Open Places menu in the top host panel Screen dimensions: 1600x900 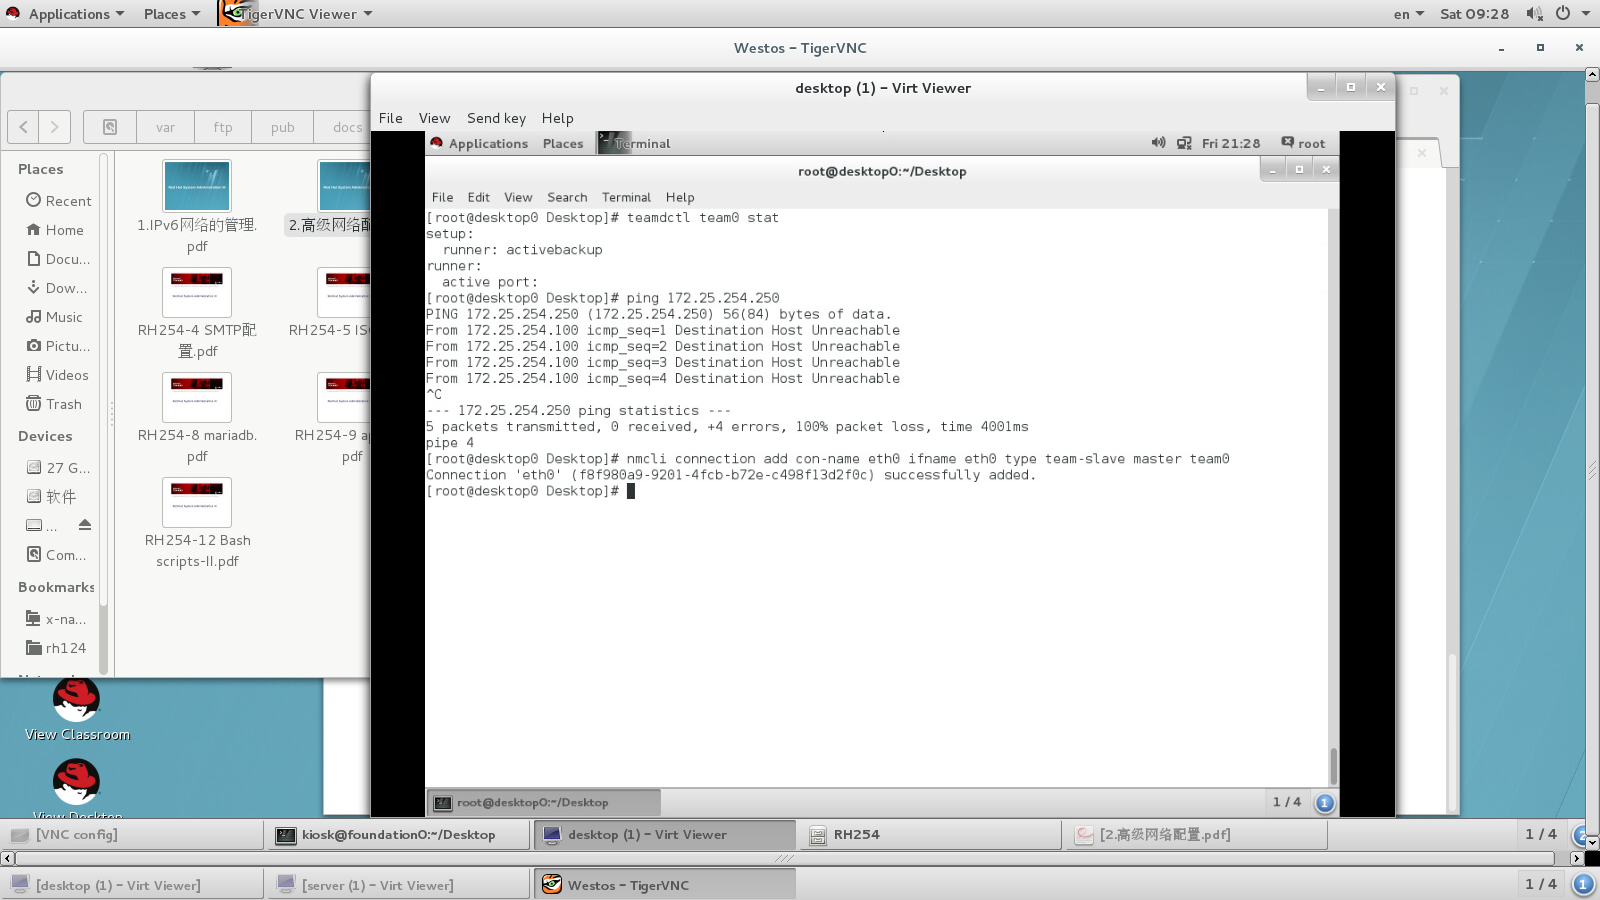tap(171, 14)
